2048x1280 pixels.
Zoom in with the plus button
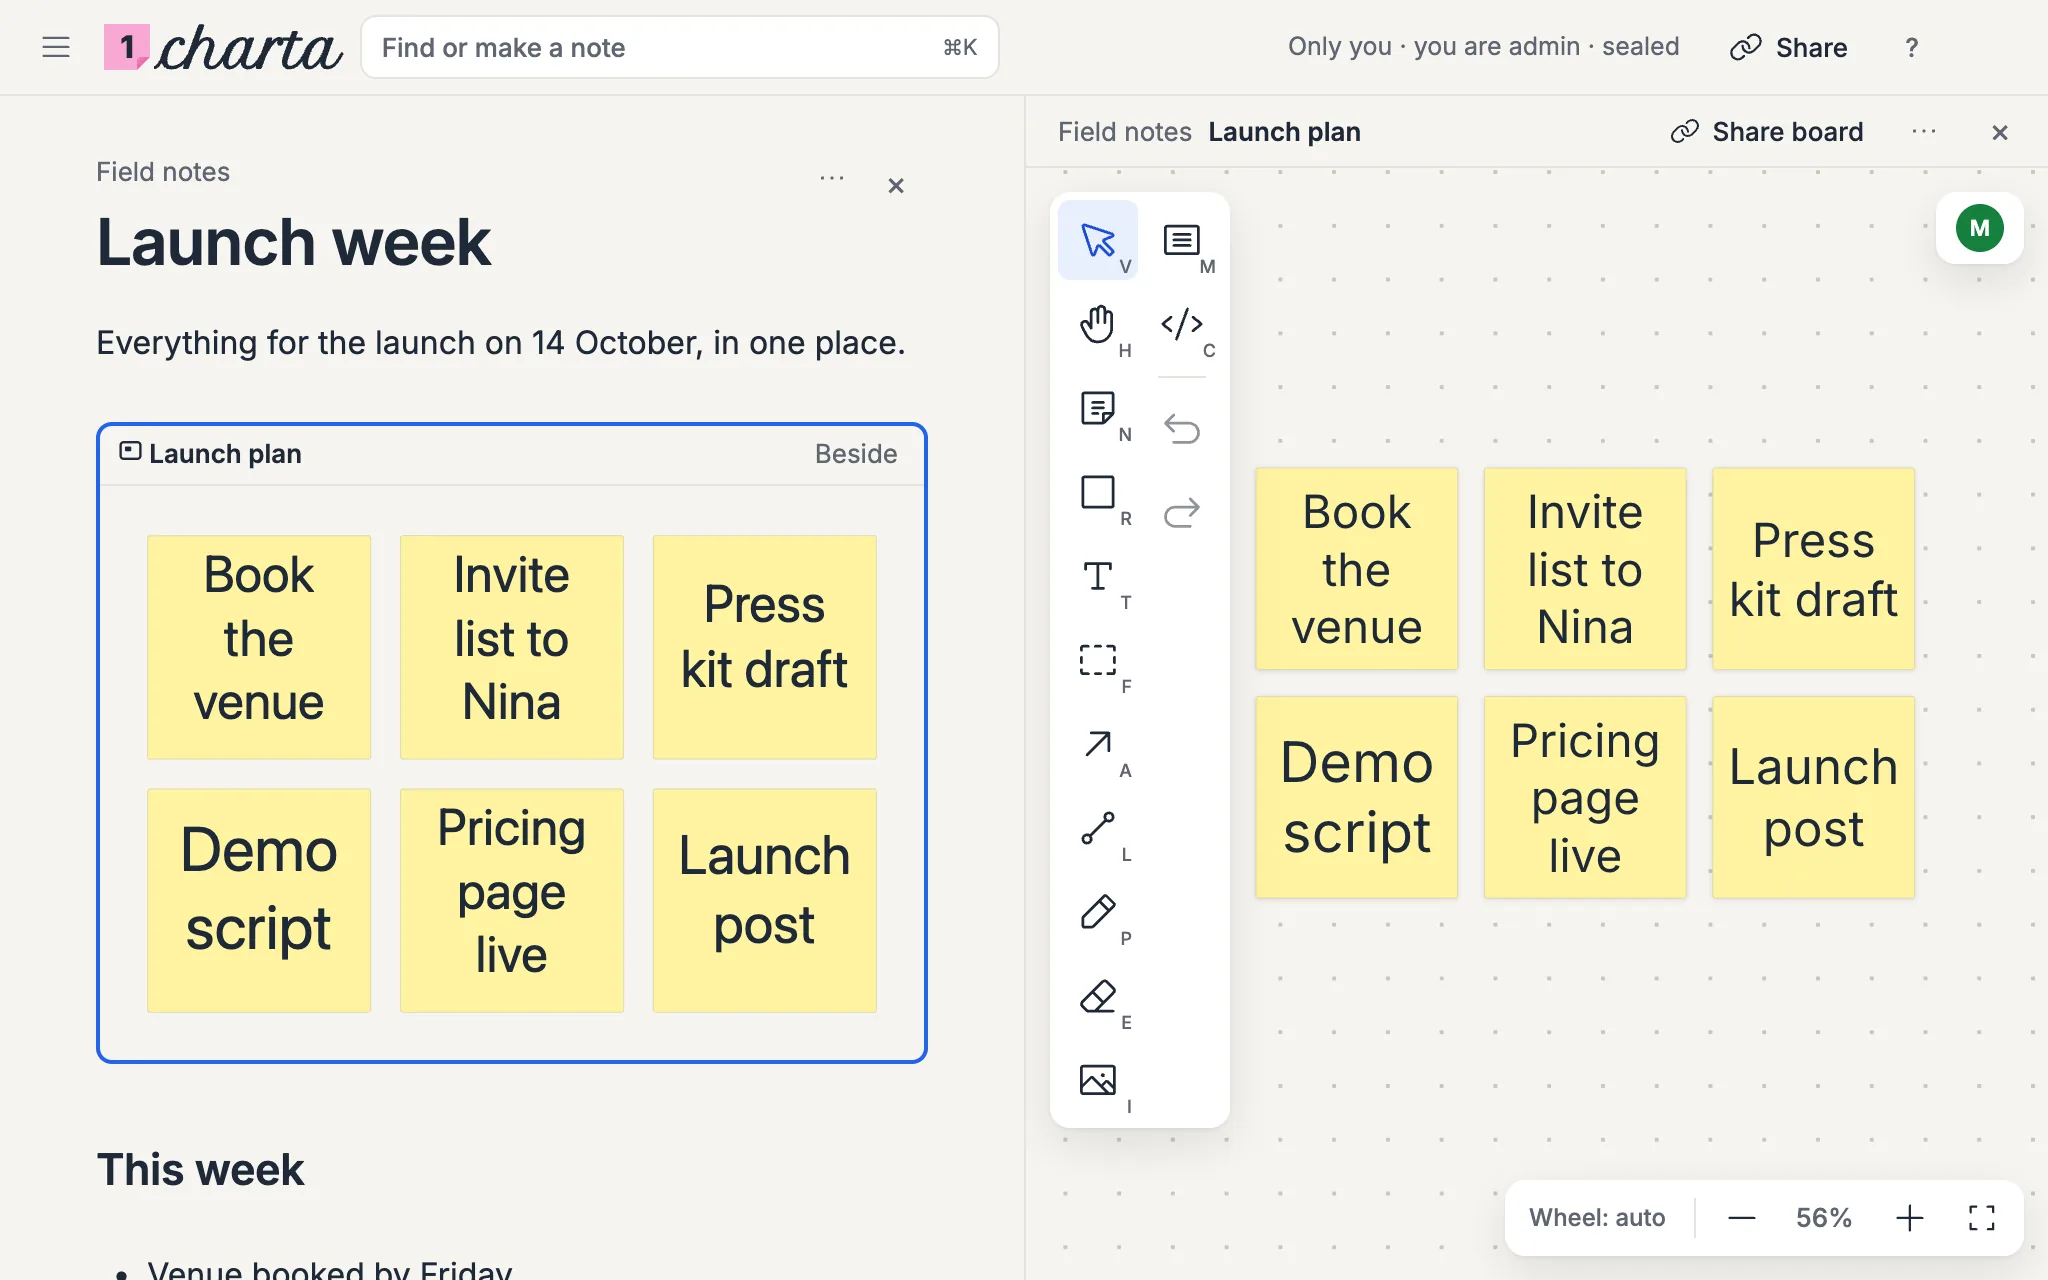pyautogui.click(x=1909, y=1217)
